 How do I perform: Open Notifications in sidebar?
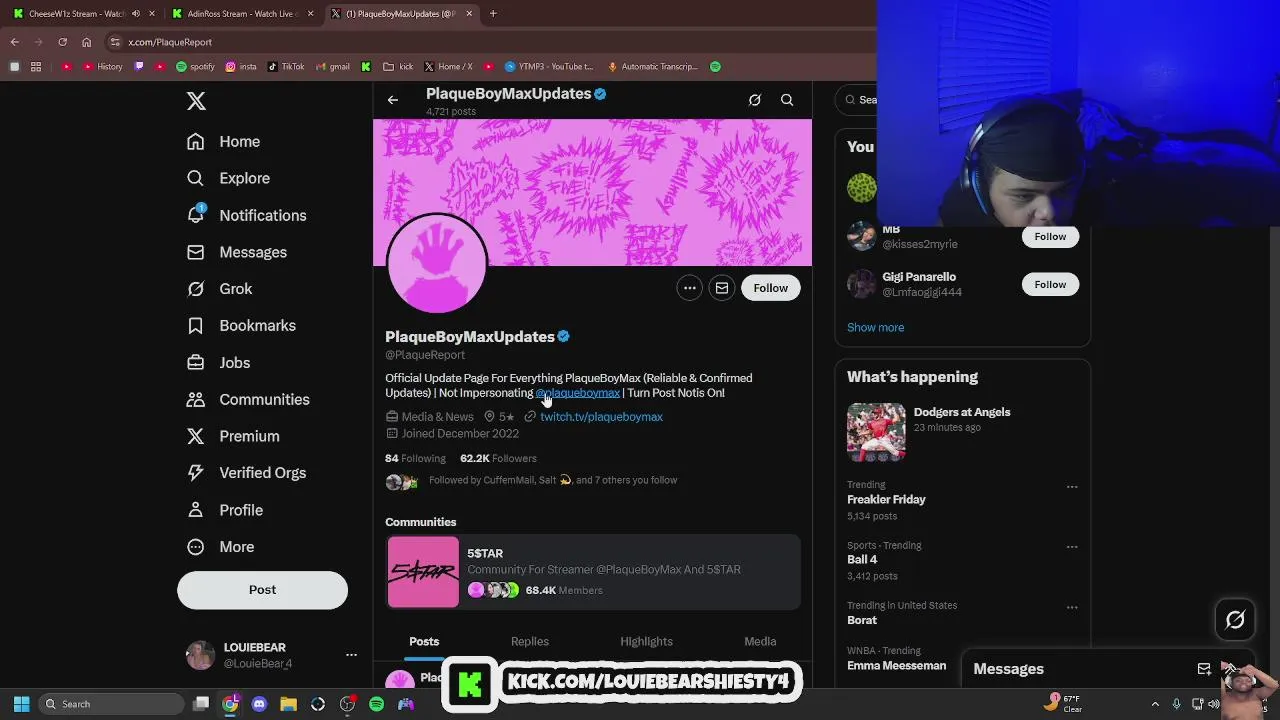[x=246, y=215]
